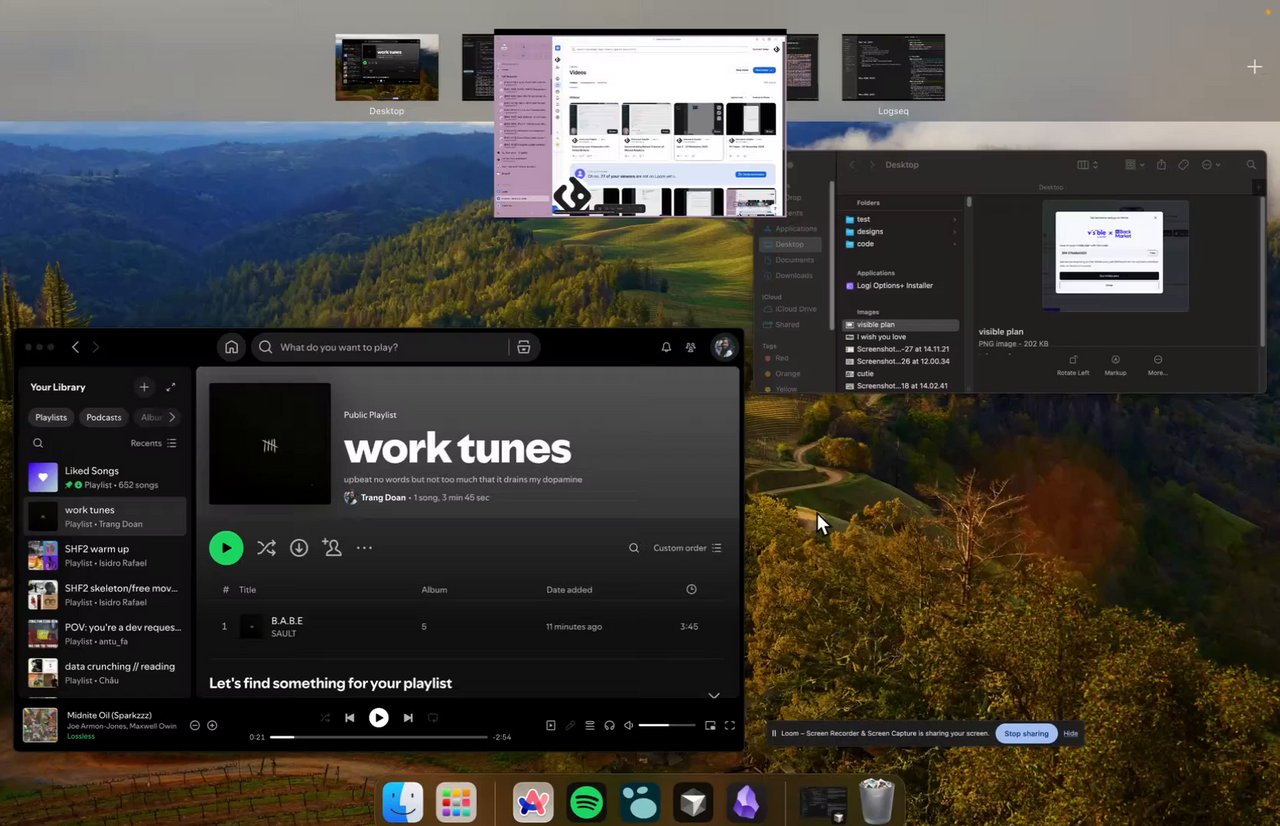This screenshot has height=826, width=1280.
Task: Open more options for work tunes playlist
Action: [364, 548]
